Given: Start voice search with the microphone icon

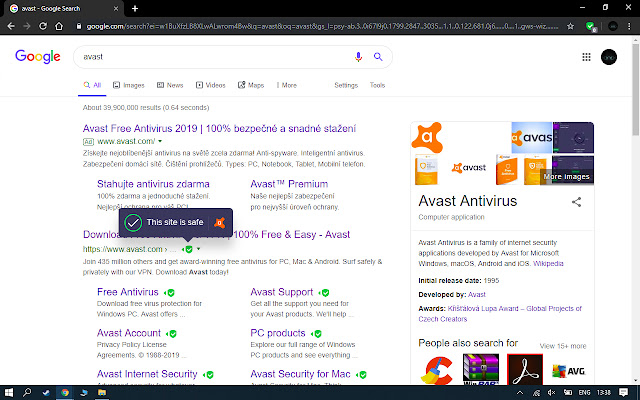Looking at the screenshot, I should 358,57.
